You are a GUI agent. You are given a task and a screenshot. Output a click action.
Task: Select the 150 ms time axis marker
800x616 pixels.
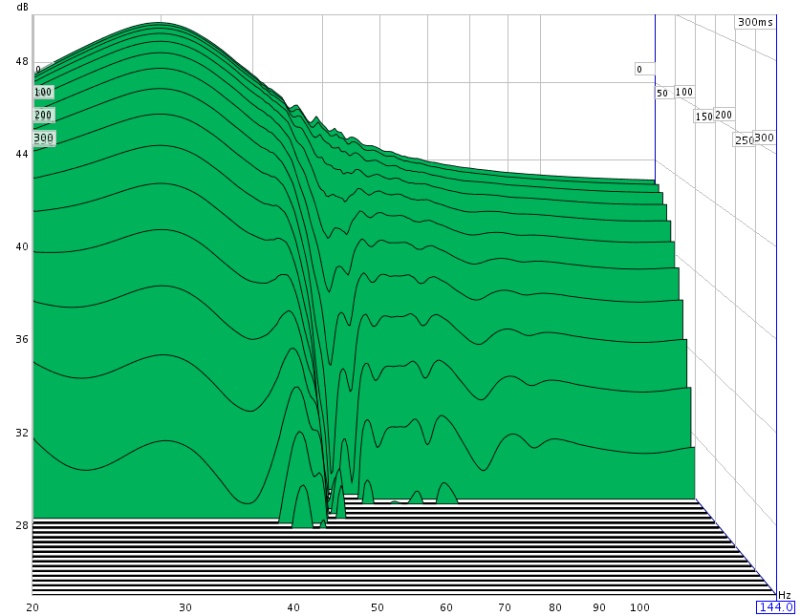[x=704, y=117]
